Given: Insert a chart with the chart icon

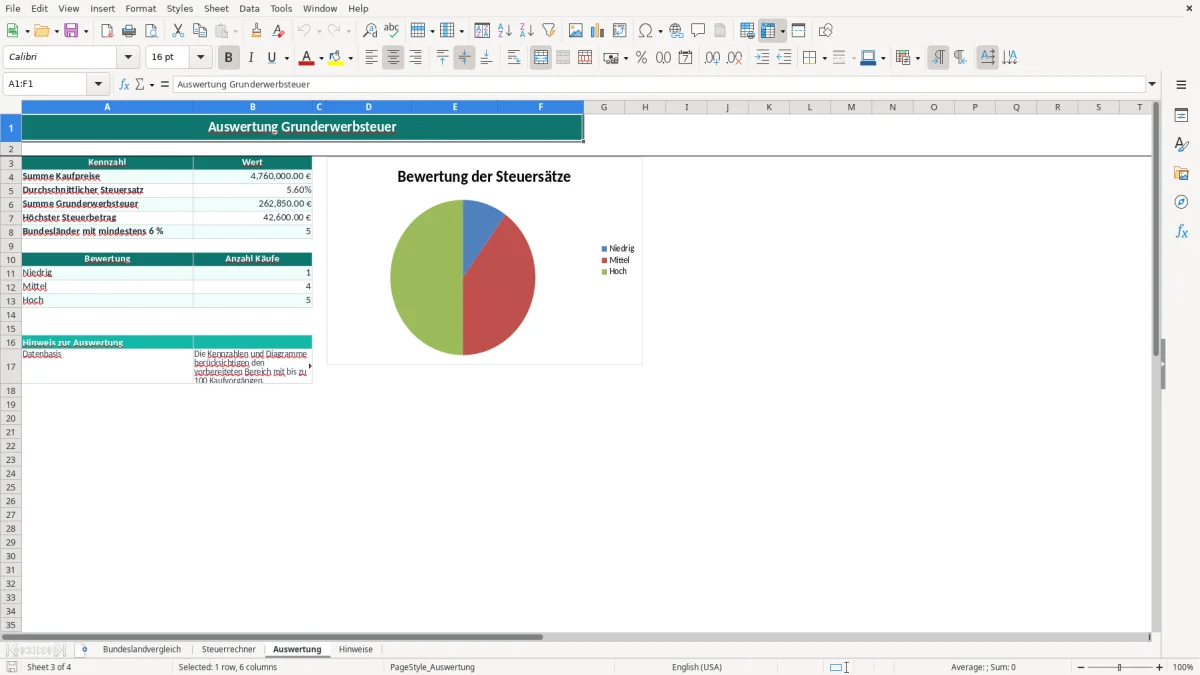Looking at the screenshot, I should [x=597, y=31].
